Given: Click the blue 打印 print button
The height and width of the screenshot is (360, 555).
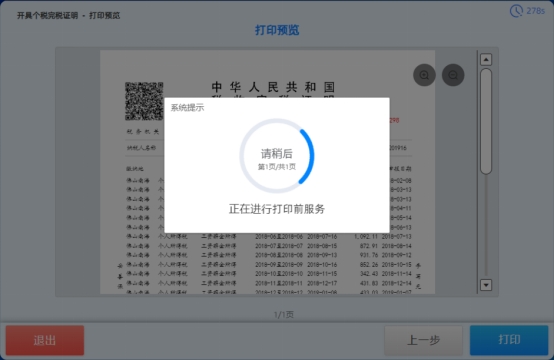Looking at the screenshot, I should (509, 340).
